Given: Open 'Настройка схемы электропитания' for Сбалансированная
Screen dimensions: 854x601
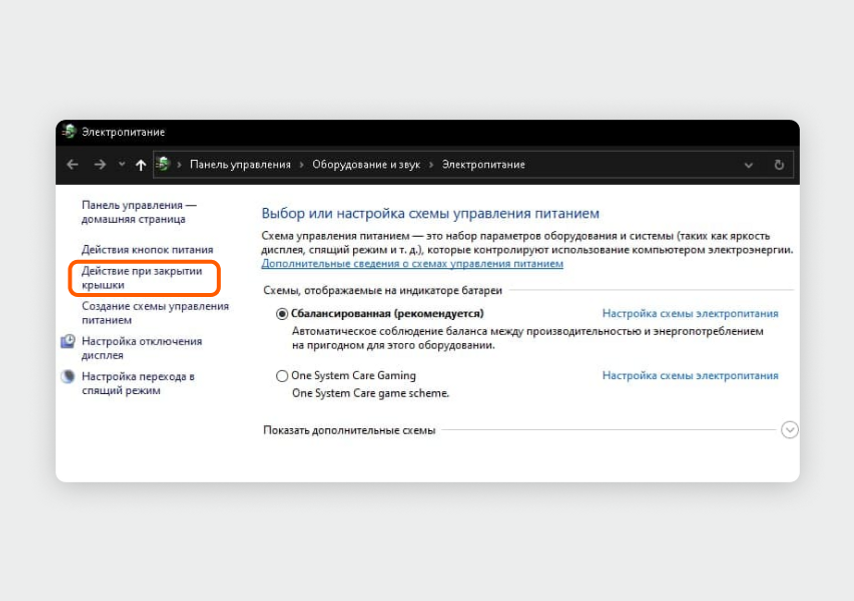Looking at the screenshot, I should tap(690, 313).
